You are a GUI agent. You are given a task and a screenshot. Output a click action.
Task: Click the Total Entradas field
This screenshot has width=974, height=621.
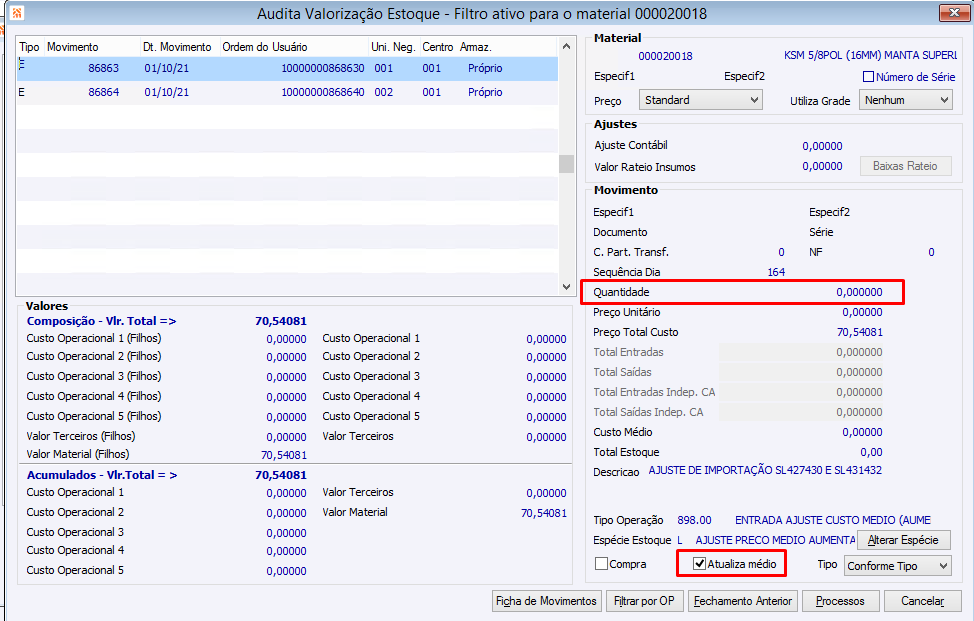tap(801, 352)
